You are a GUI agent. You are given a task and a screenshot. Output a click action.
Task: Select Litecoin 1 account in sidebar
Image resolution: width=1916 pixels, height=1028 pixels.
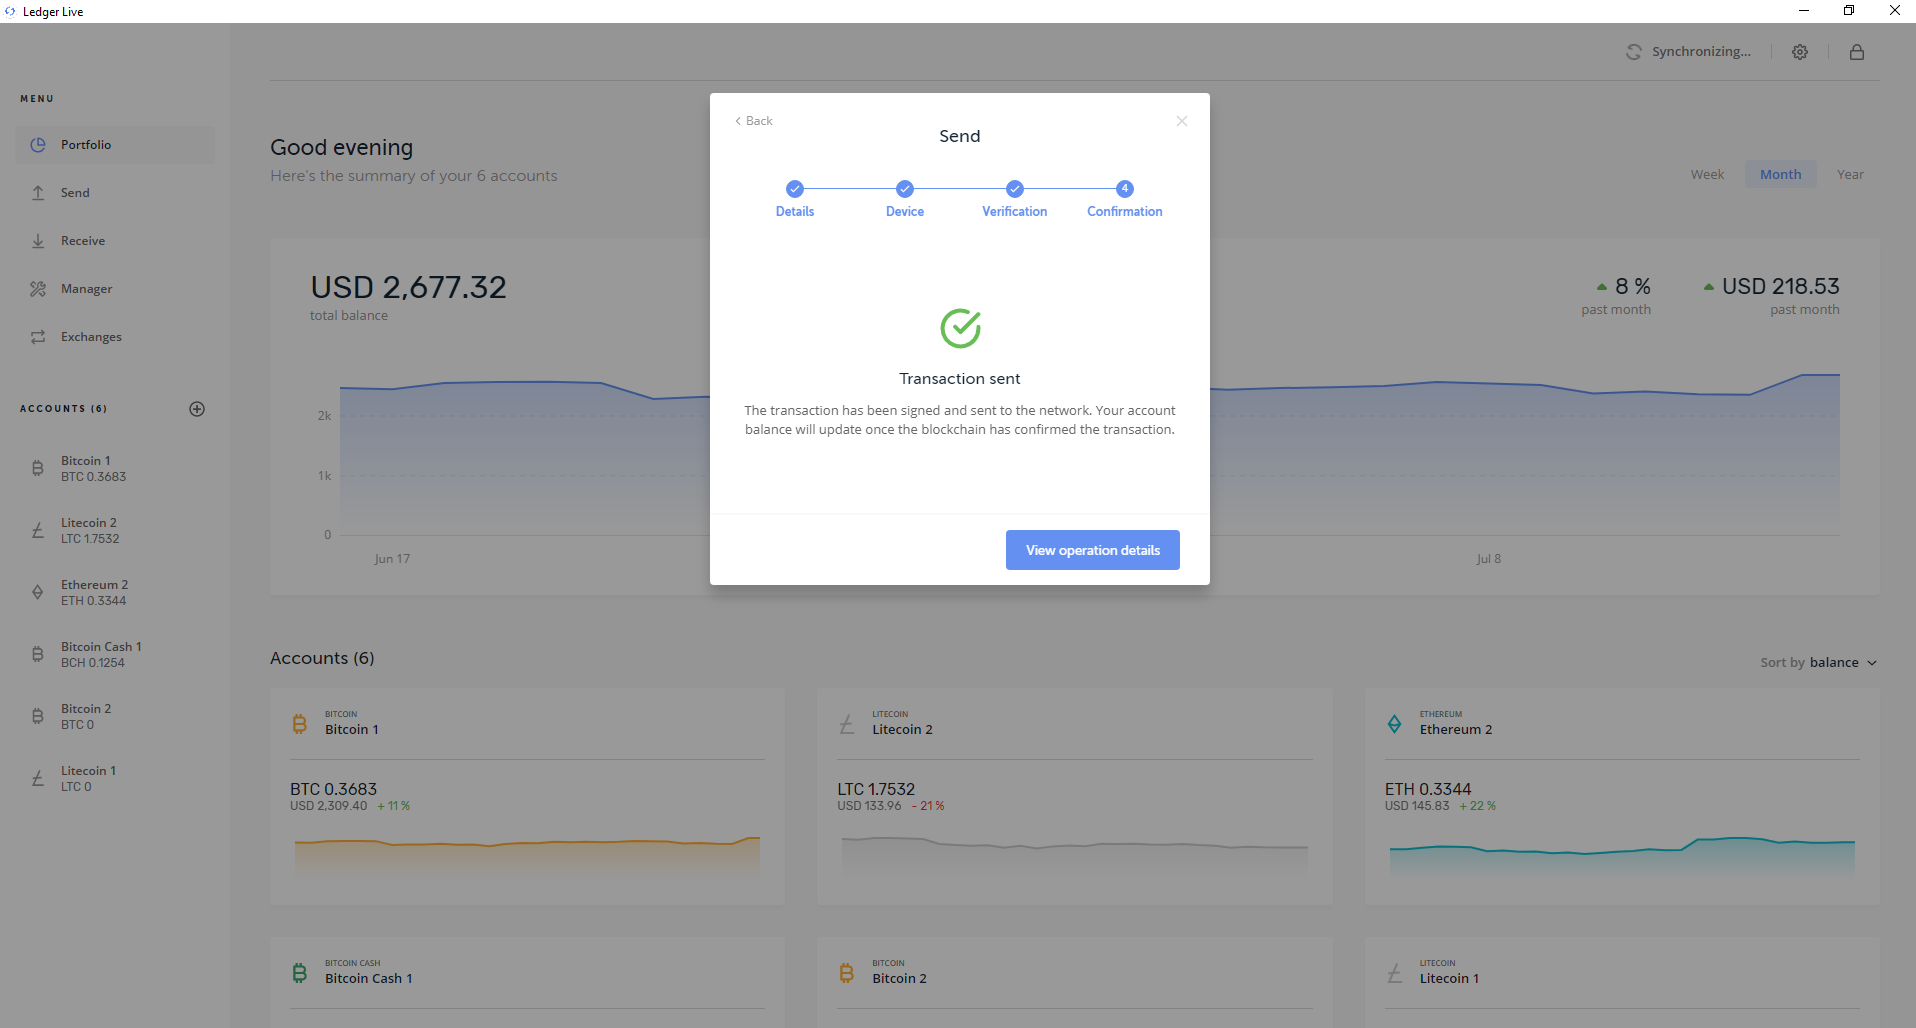[115, 778]
